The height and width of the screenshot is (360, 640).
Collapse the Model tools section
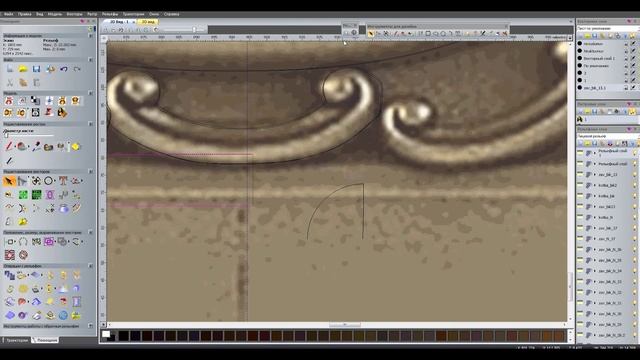(91, 93)
